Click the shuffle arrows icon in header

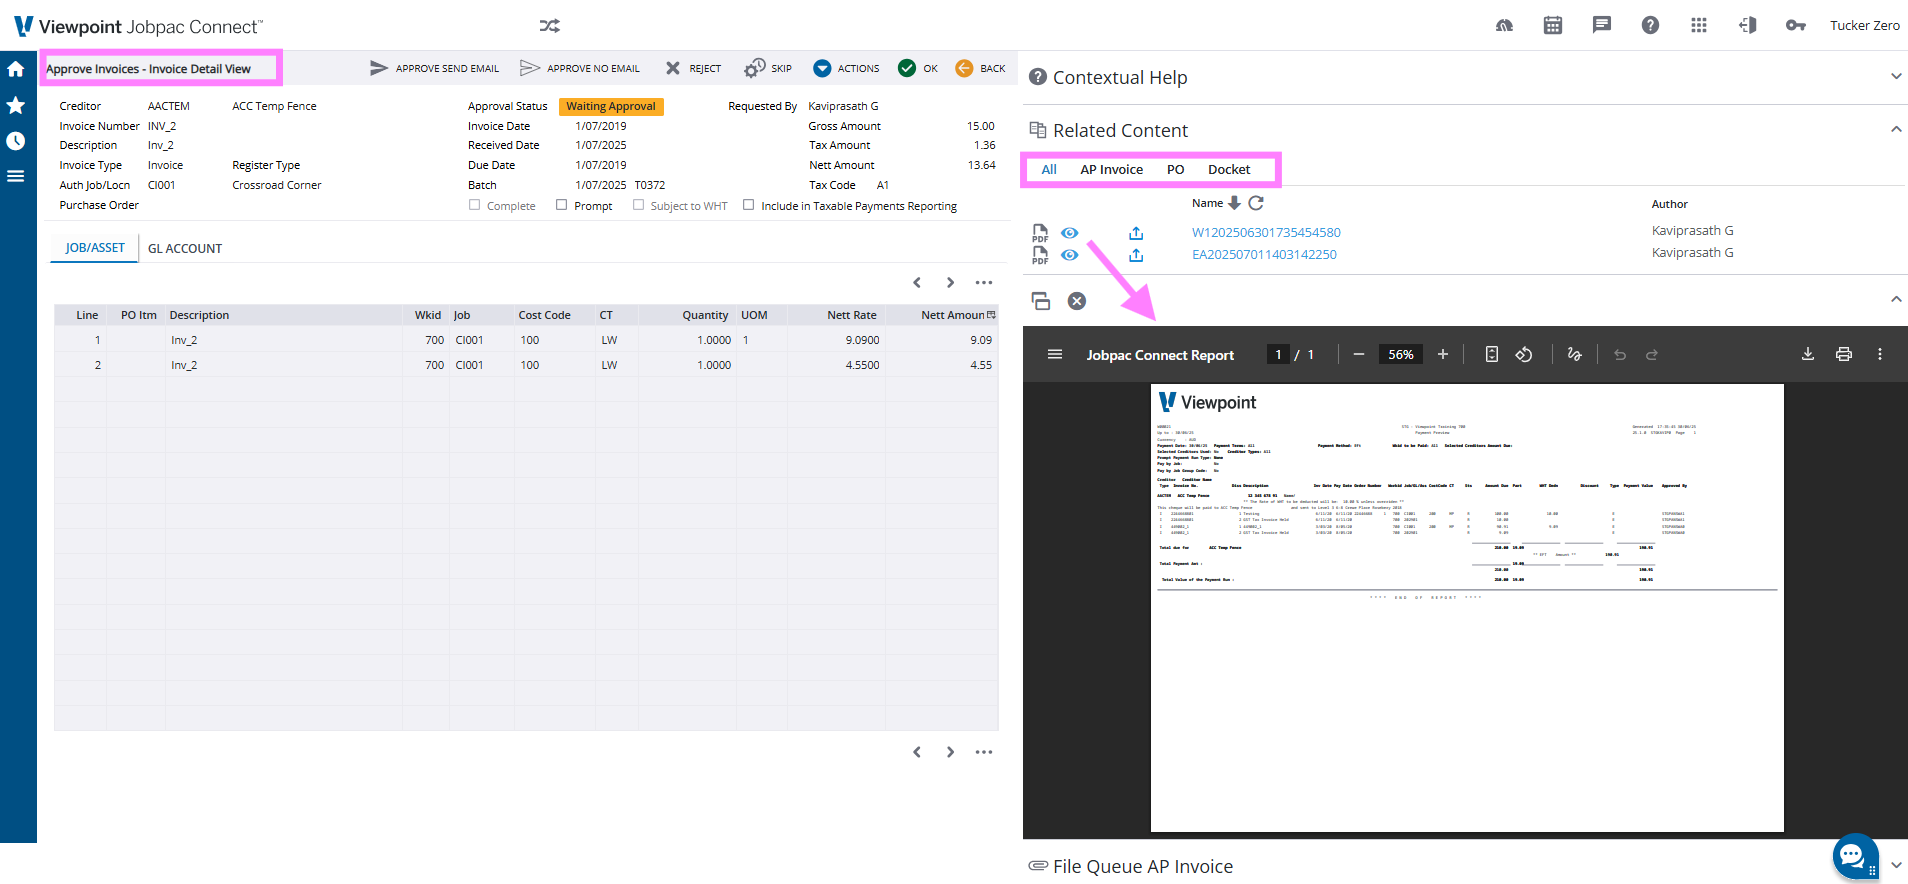(550, 26)
